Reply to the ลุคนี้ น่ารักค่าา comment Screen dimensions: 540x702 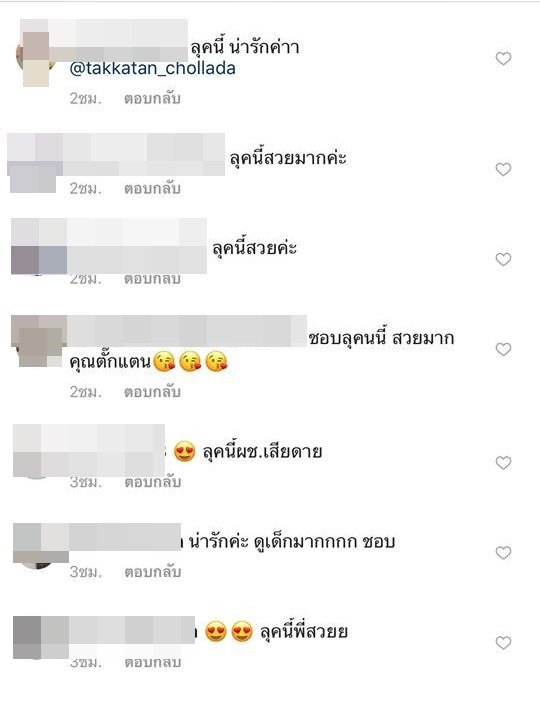point(152,98)
